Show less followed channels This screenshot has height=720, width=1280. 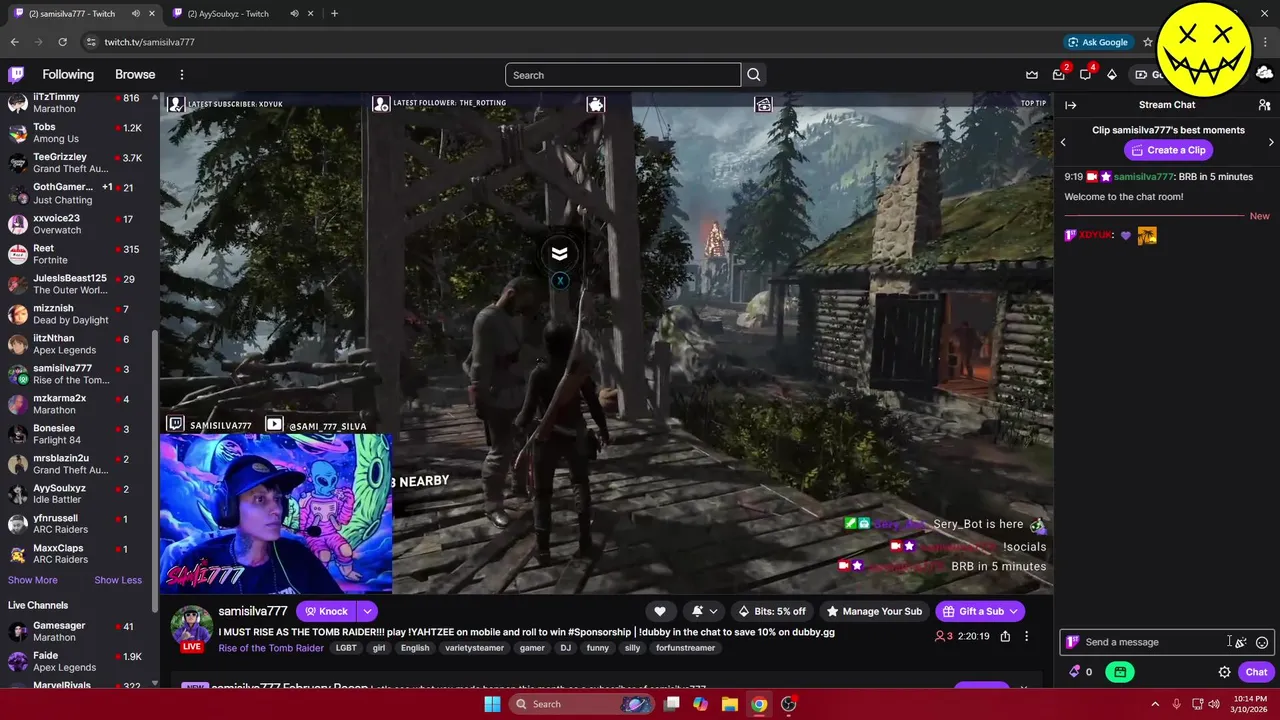coord(118,580)
